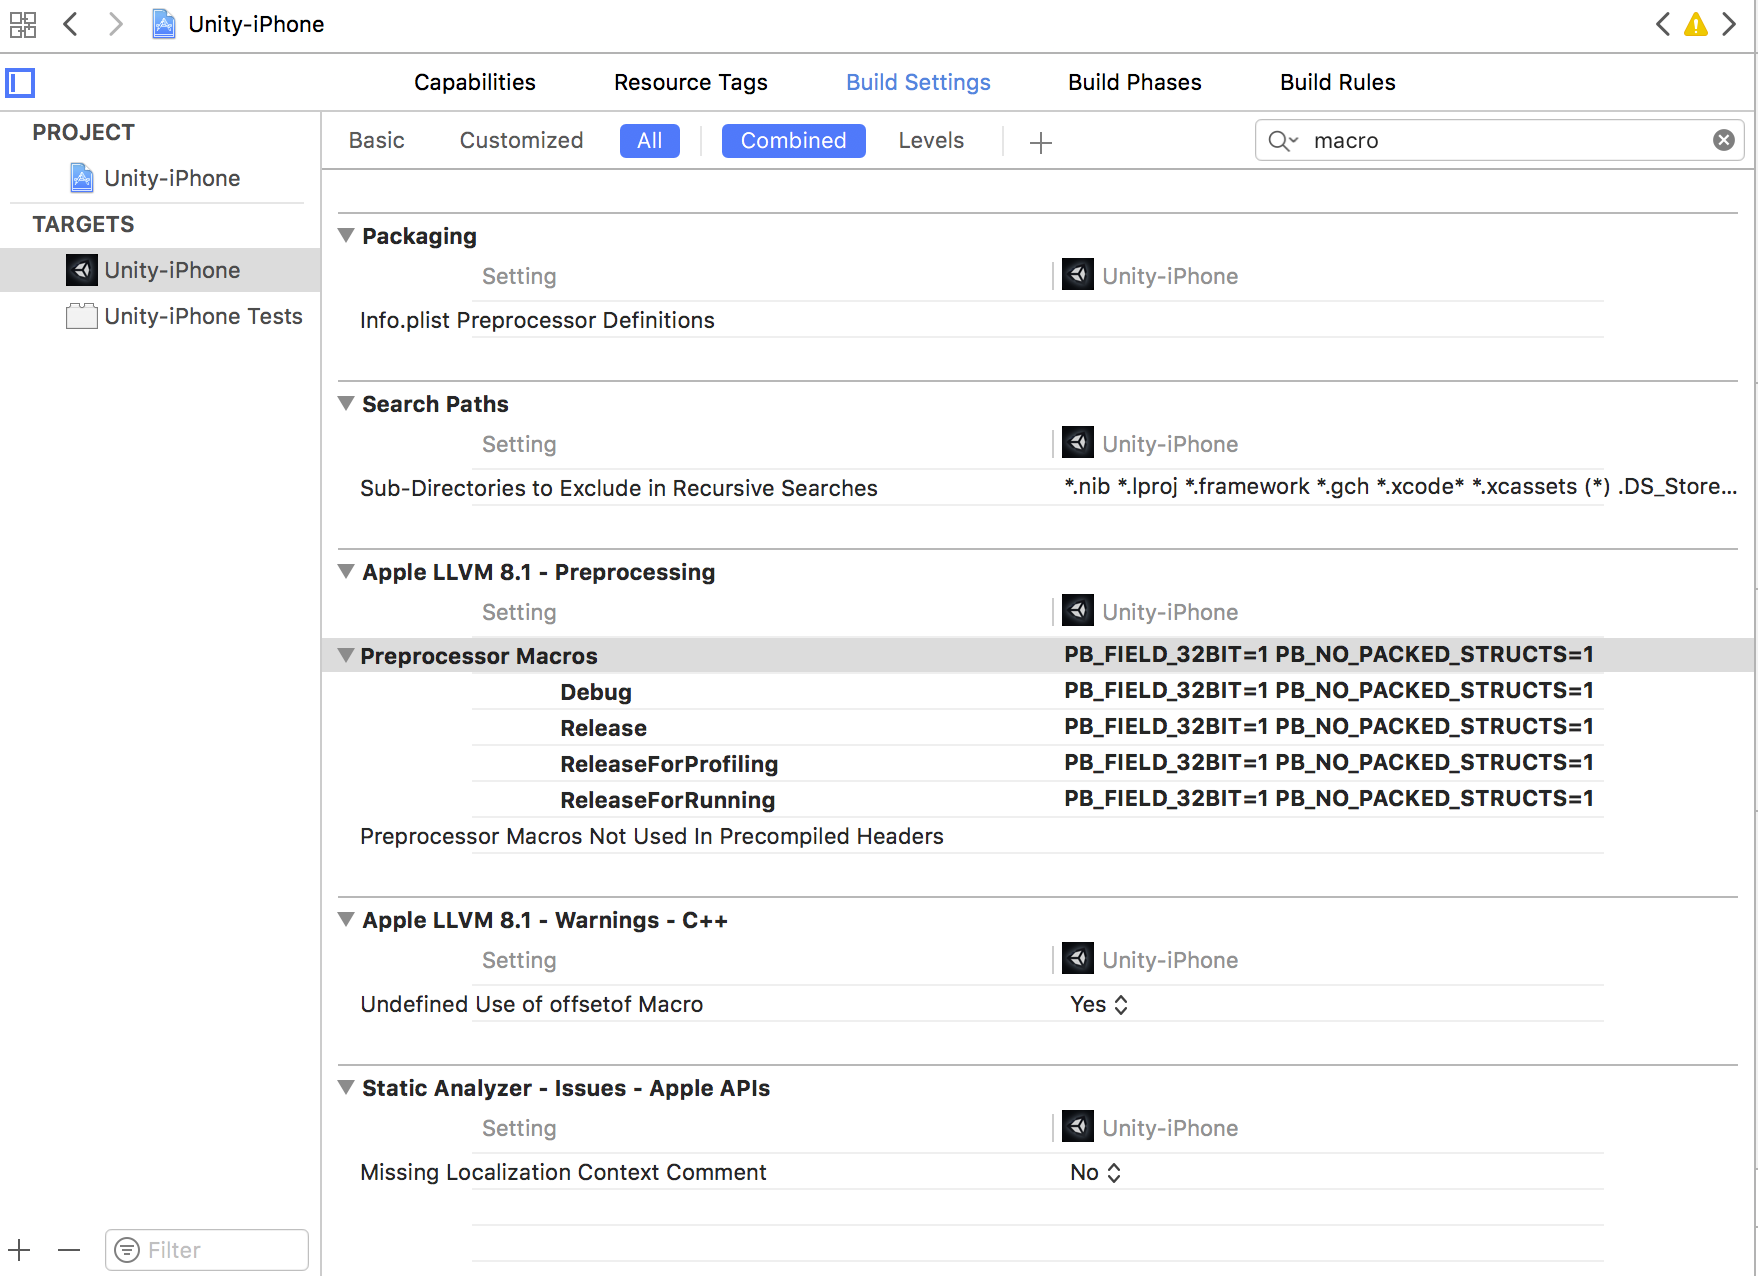Viewport: 1758px width, 1276px height.
Task: Switch to the Build Phases tab
Action: point(1135,82)
